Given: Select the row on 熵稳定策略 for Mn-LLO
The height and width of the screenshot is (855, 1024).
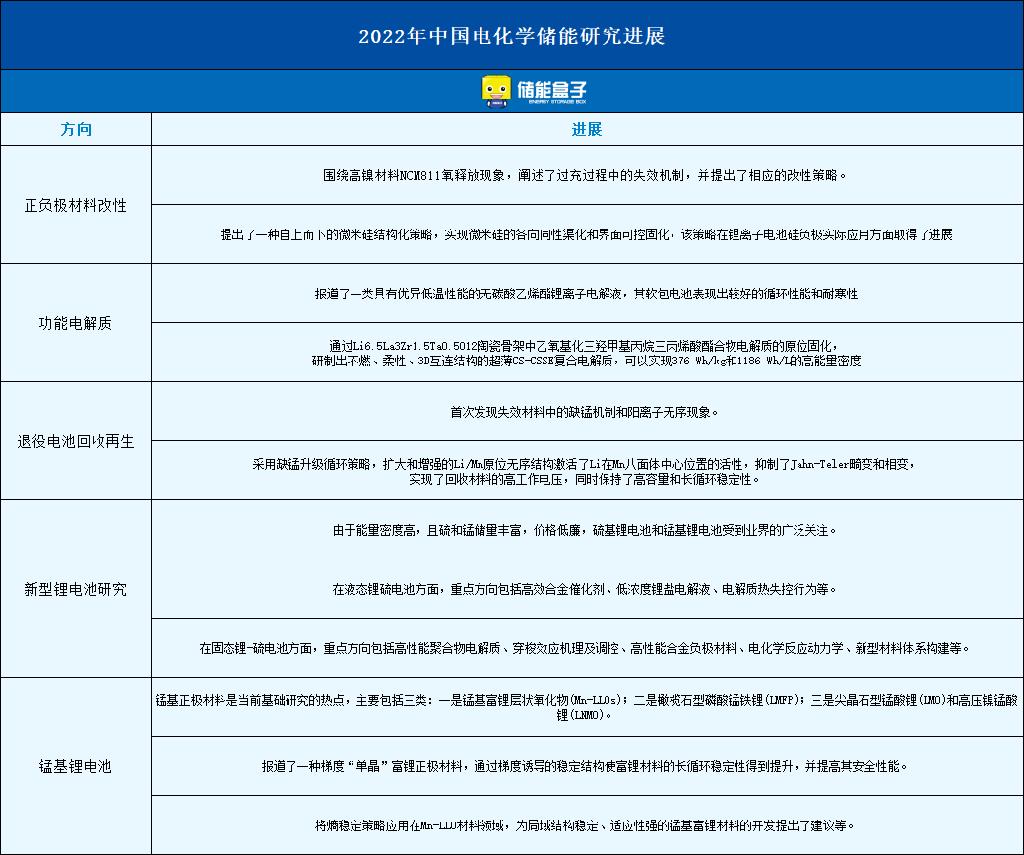Looking at the screenshot, I should pos(586,825).
